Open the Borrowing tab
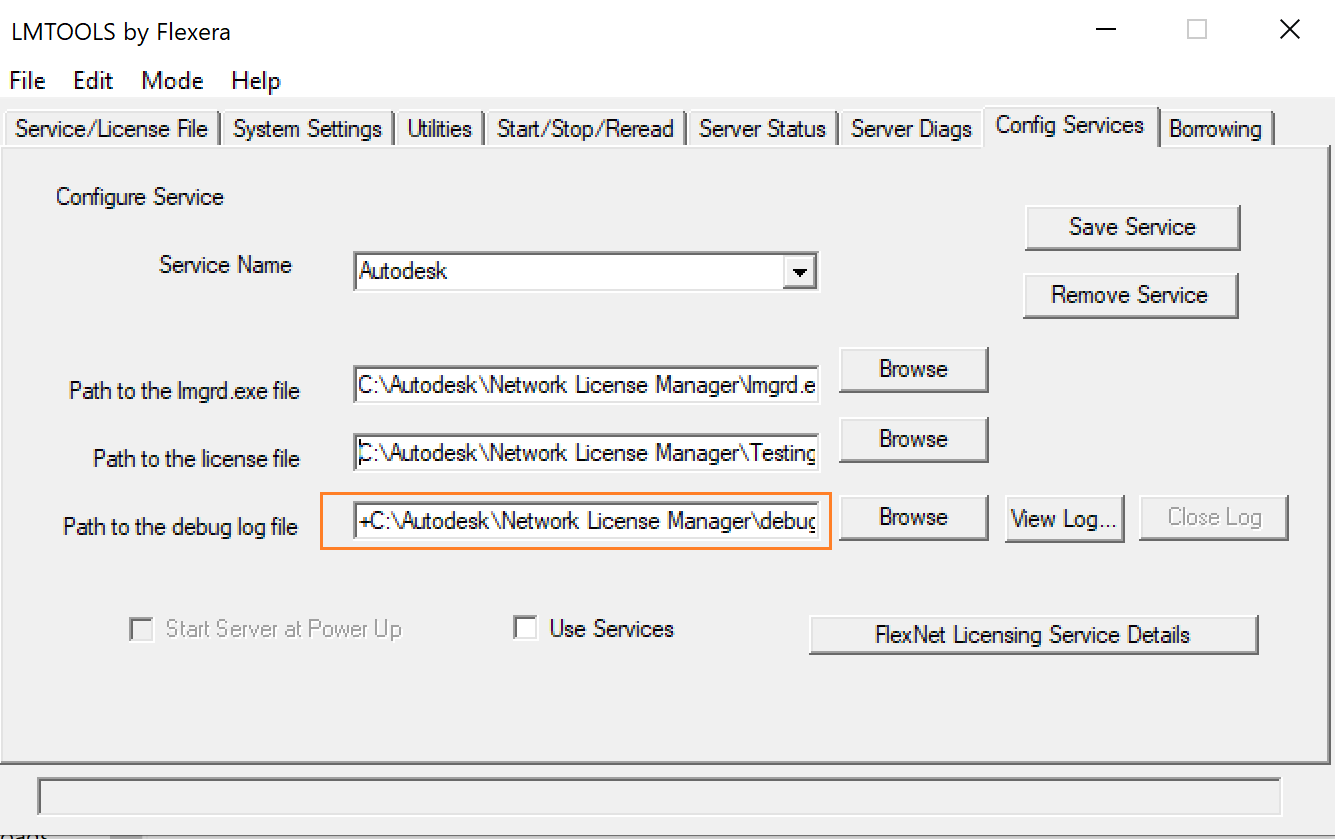The width and height of the screenshot is (1335, 839). (1215, 129)
